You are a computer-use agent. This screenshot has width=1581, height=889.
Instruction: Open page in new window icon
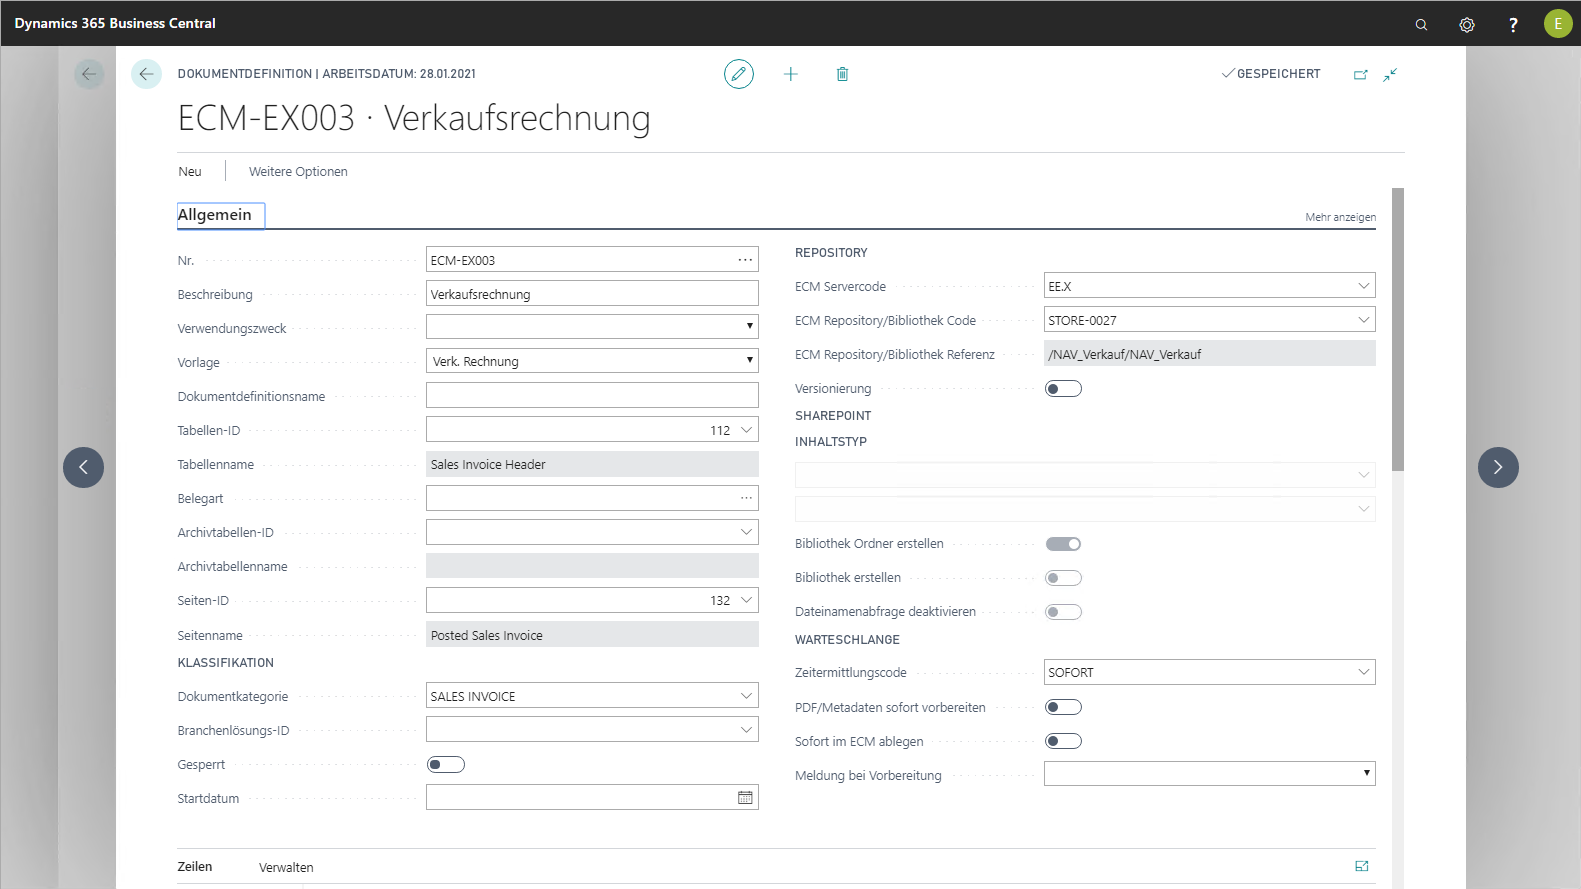1360,74
